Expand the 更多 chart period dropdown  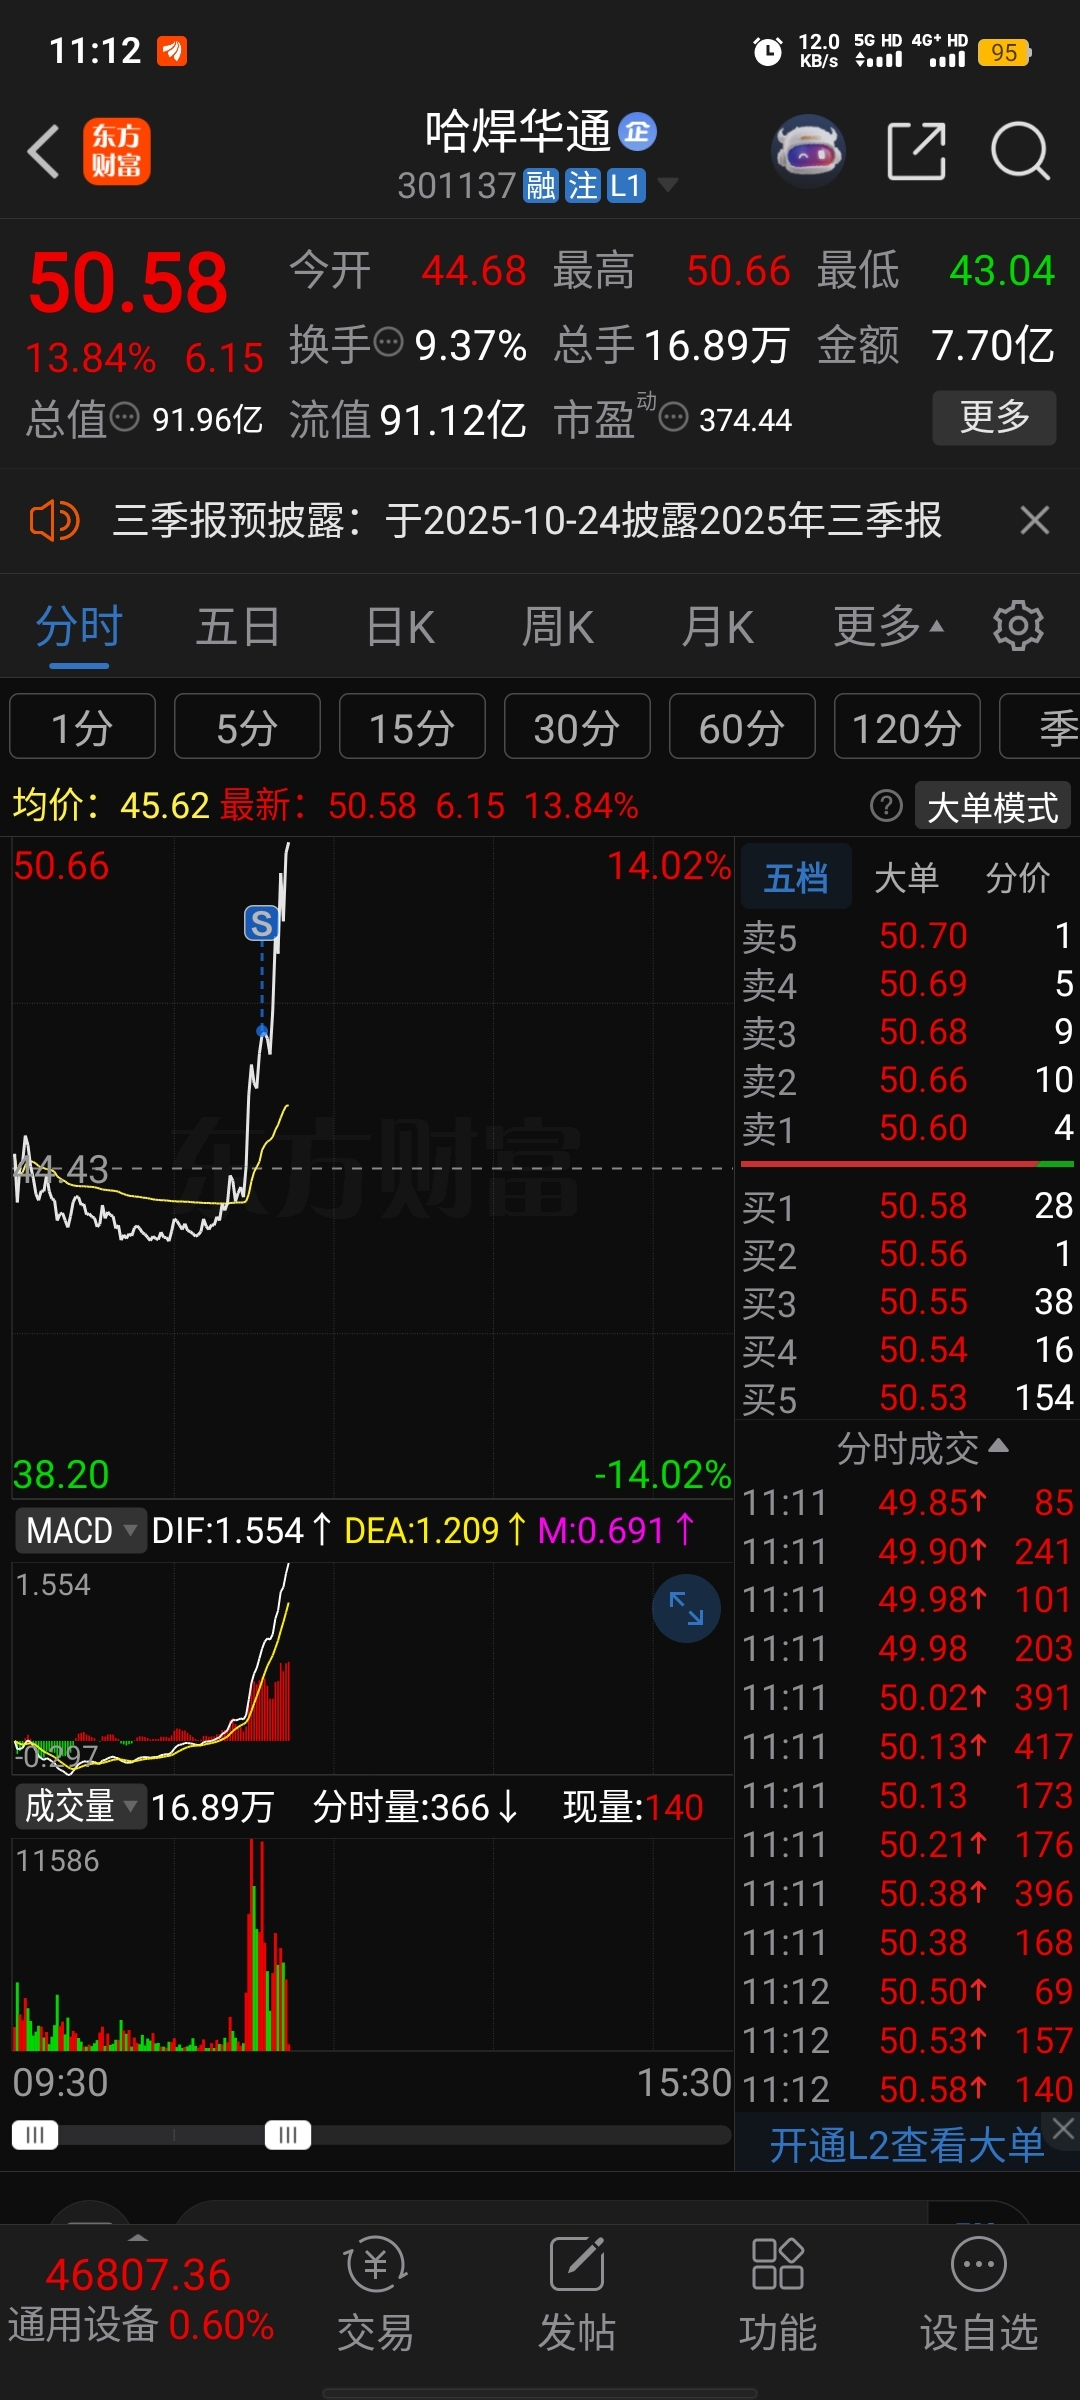[x=889, y=627]
